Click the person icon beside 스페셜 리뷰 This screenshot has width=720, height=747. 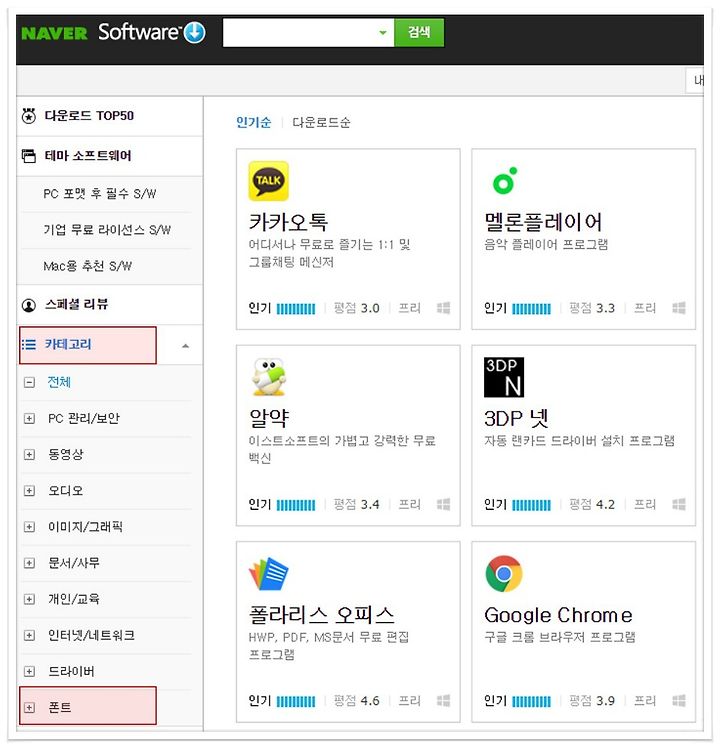pos(29,305)
